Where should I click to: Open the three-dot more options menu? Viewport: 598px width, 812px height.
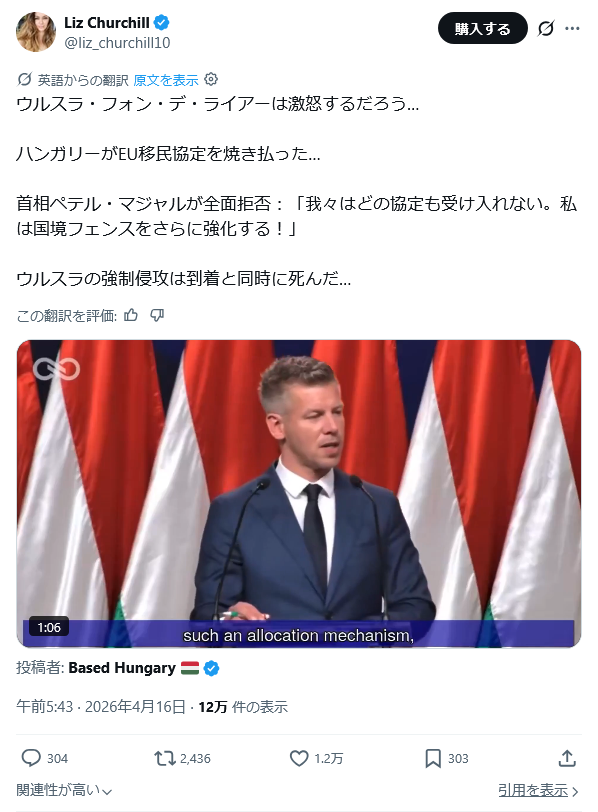(x=572, y=28)
